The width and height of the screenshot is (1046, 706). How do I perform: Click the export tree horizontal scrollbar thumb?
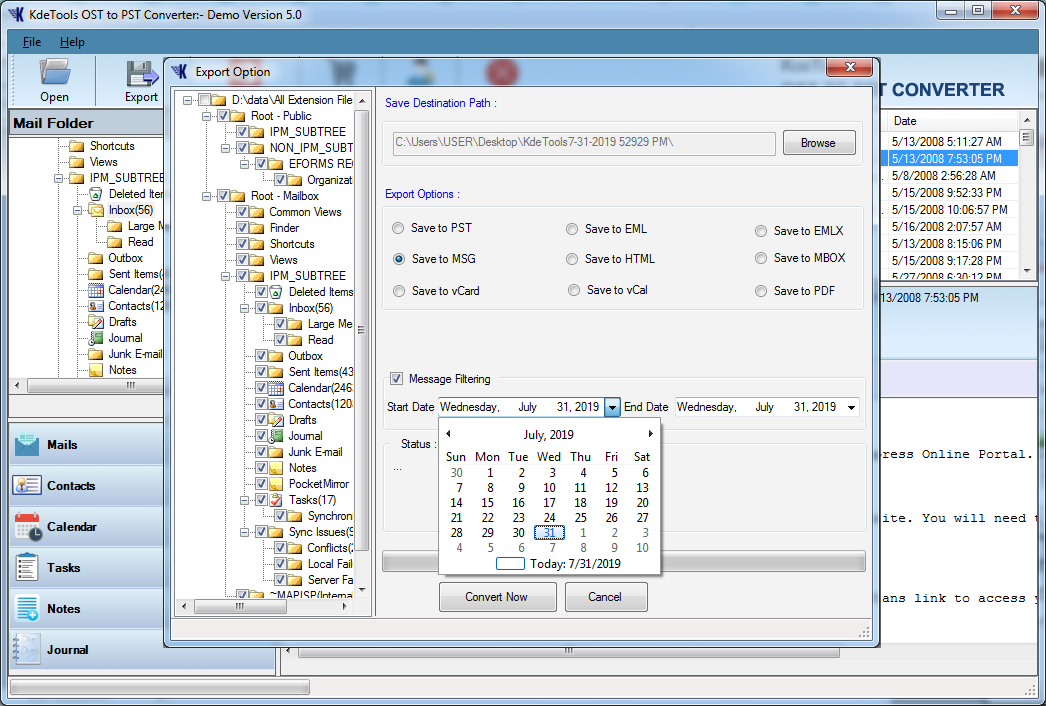coord(239,606)
